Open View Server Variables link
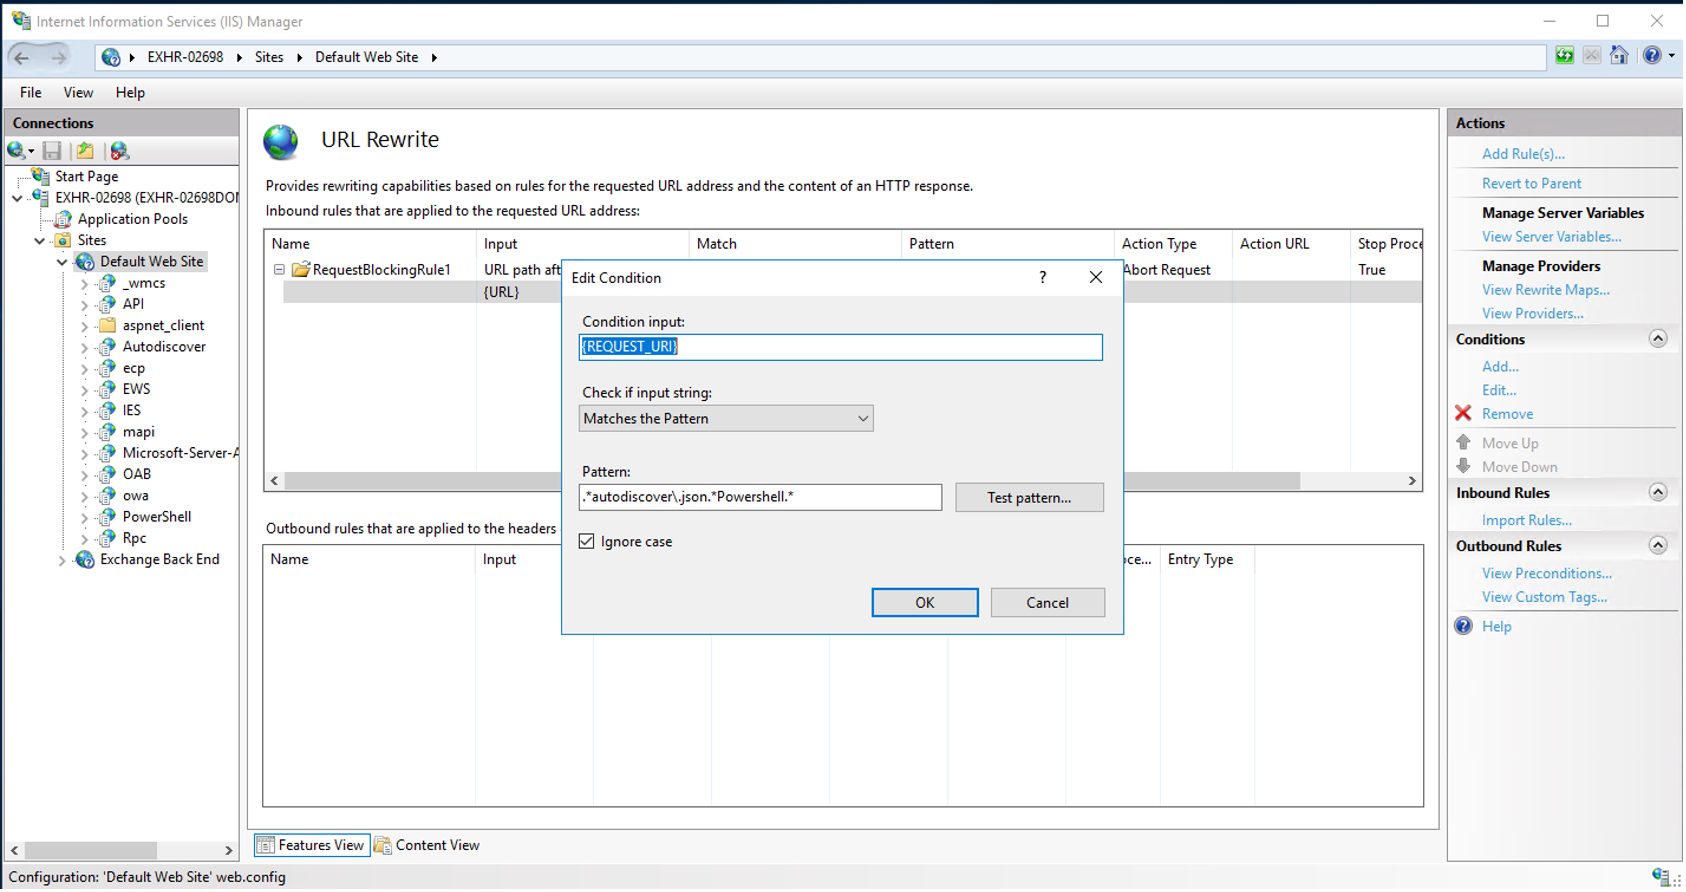The width and height of the screenshot is (1686, 892). pos(1552,237)
